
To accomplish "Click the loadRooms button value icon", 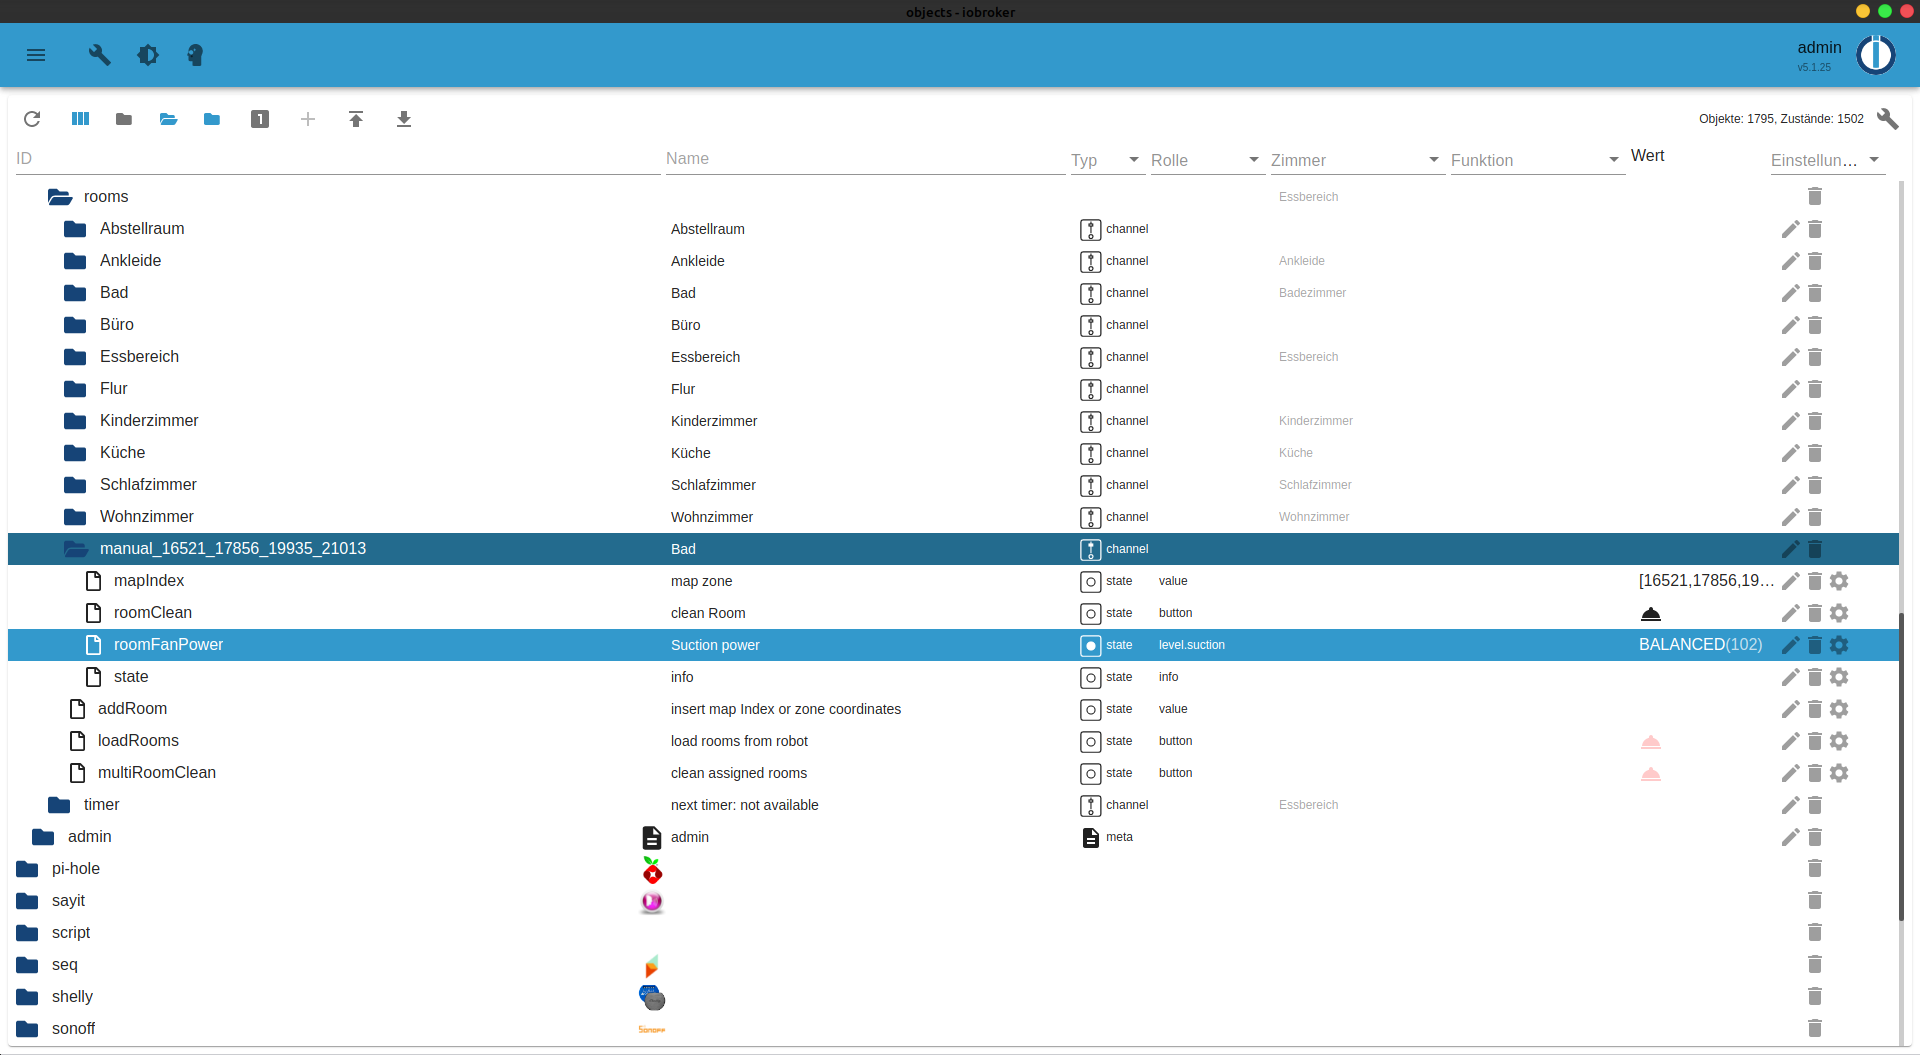I will pos(1651,741).
